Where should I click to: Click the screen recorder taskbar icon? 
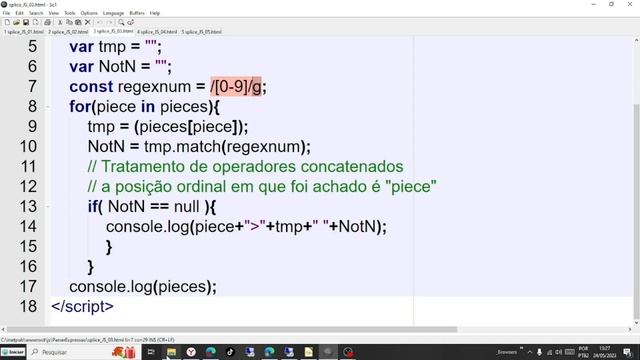[348, 352]
